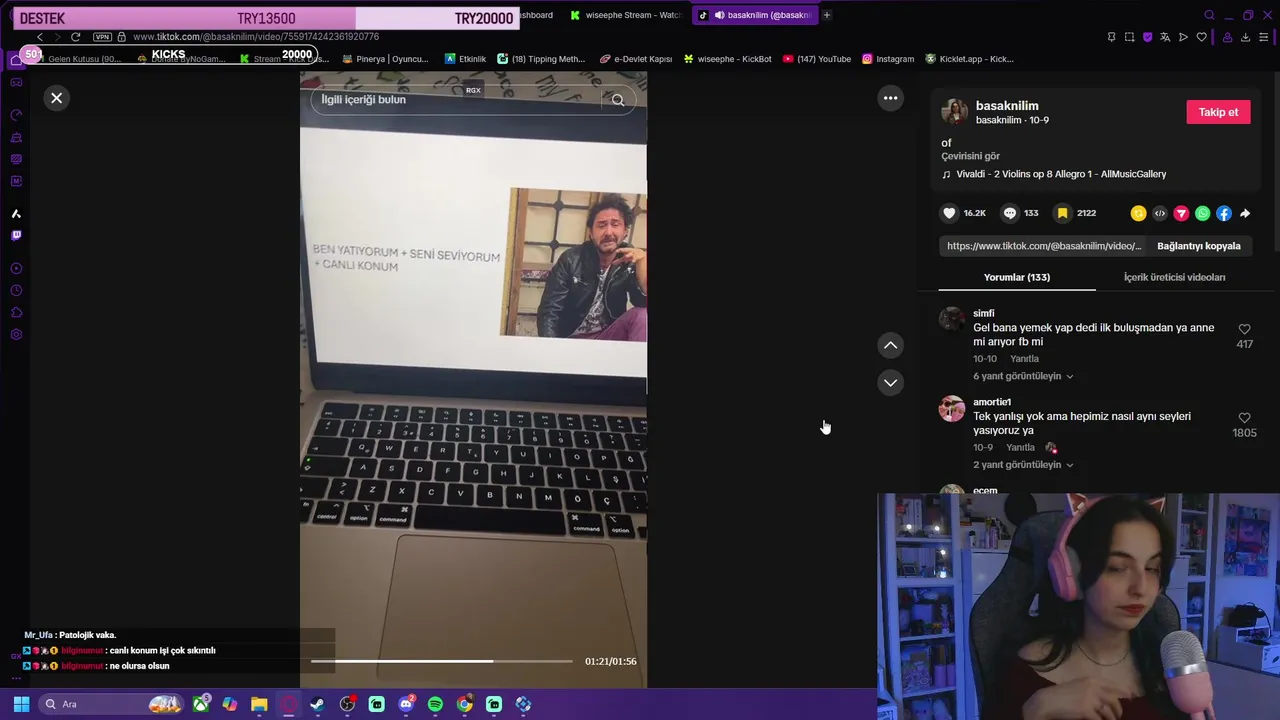Like the video with heart icon
Image resolution: width=1280 pixels, height=720 pixels.
pyautogui.click(x=949, y=213)
